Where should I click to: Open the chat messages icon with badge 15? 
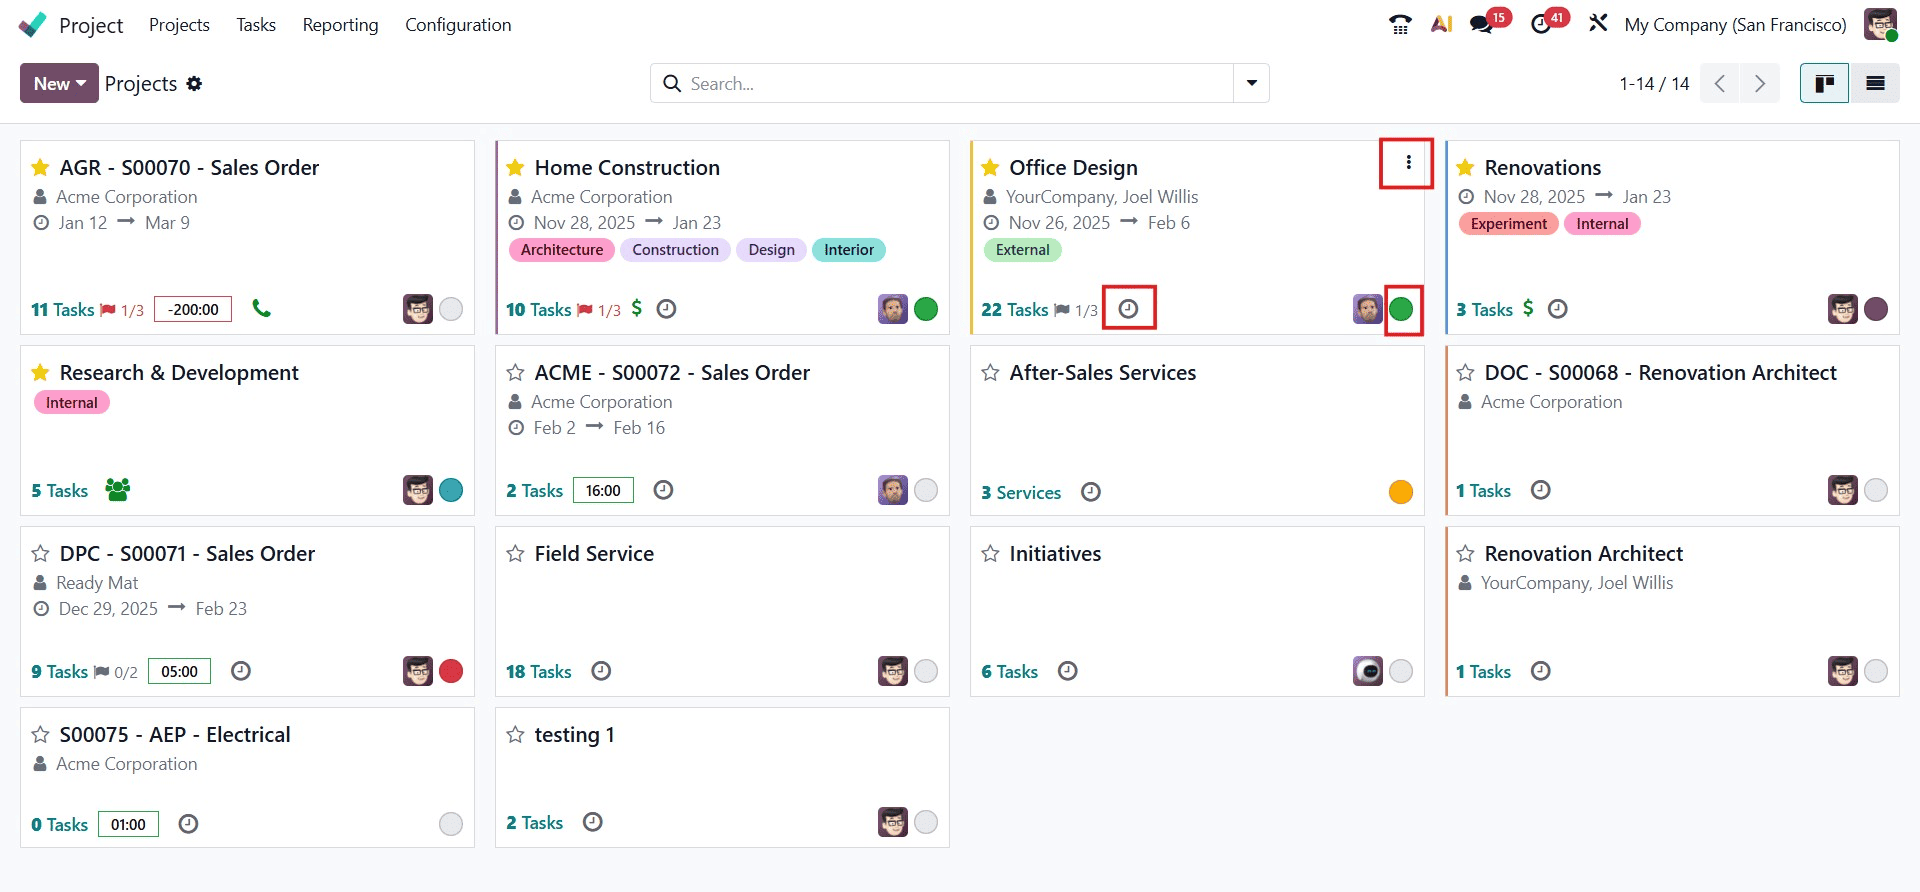pos(1482,24)
